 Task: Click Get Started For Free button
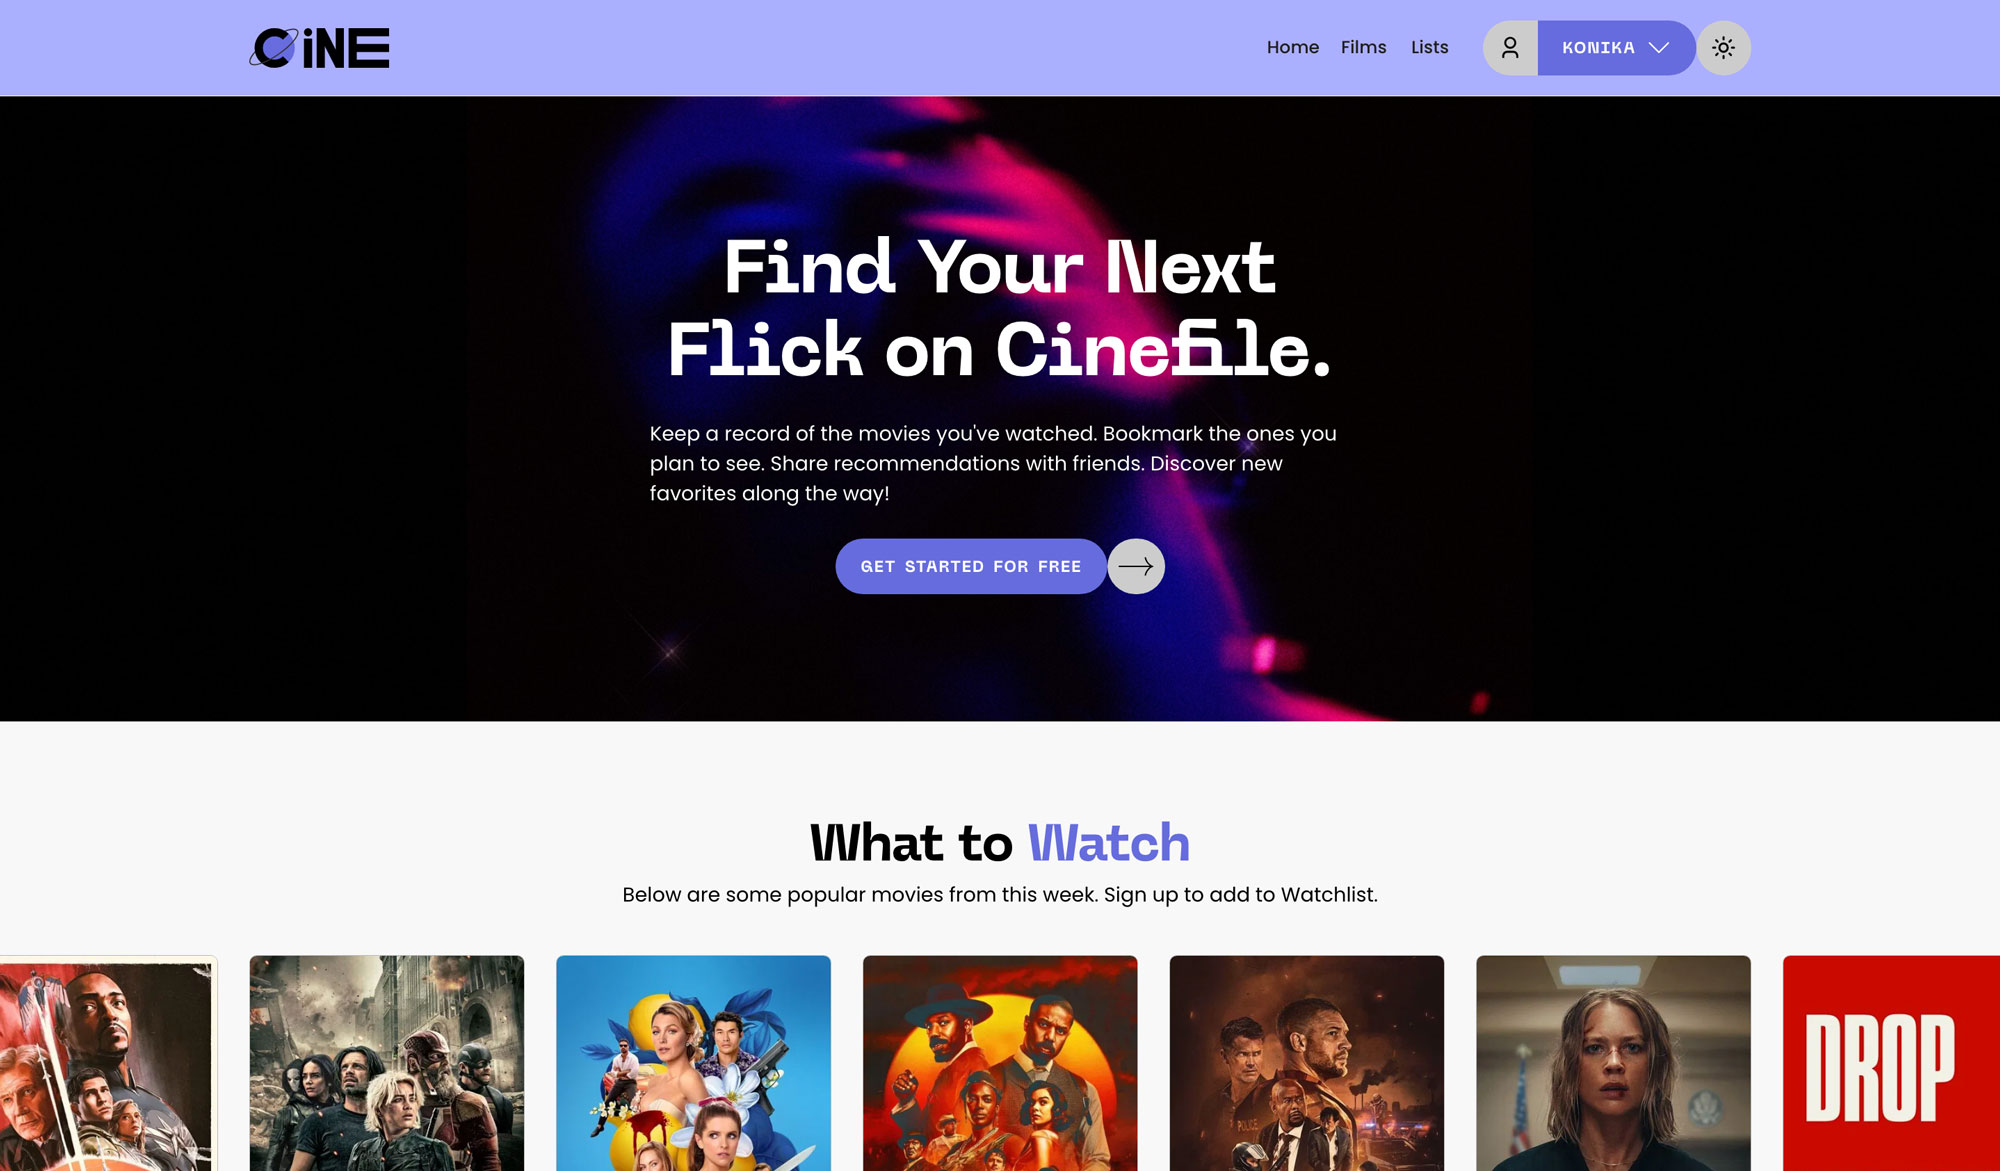pyautogui.click(x=971, y=566)
